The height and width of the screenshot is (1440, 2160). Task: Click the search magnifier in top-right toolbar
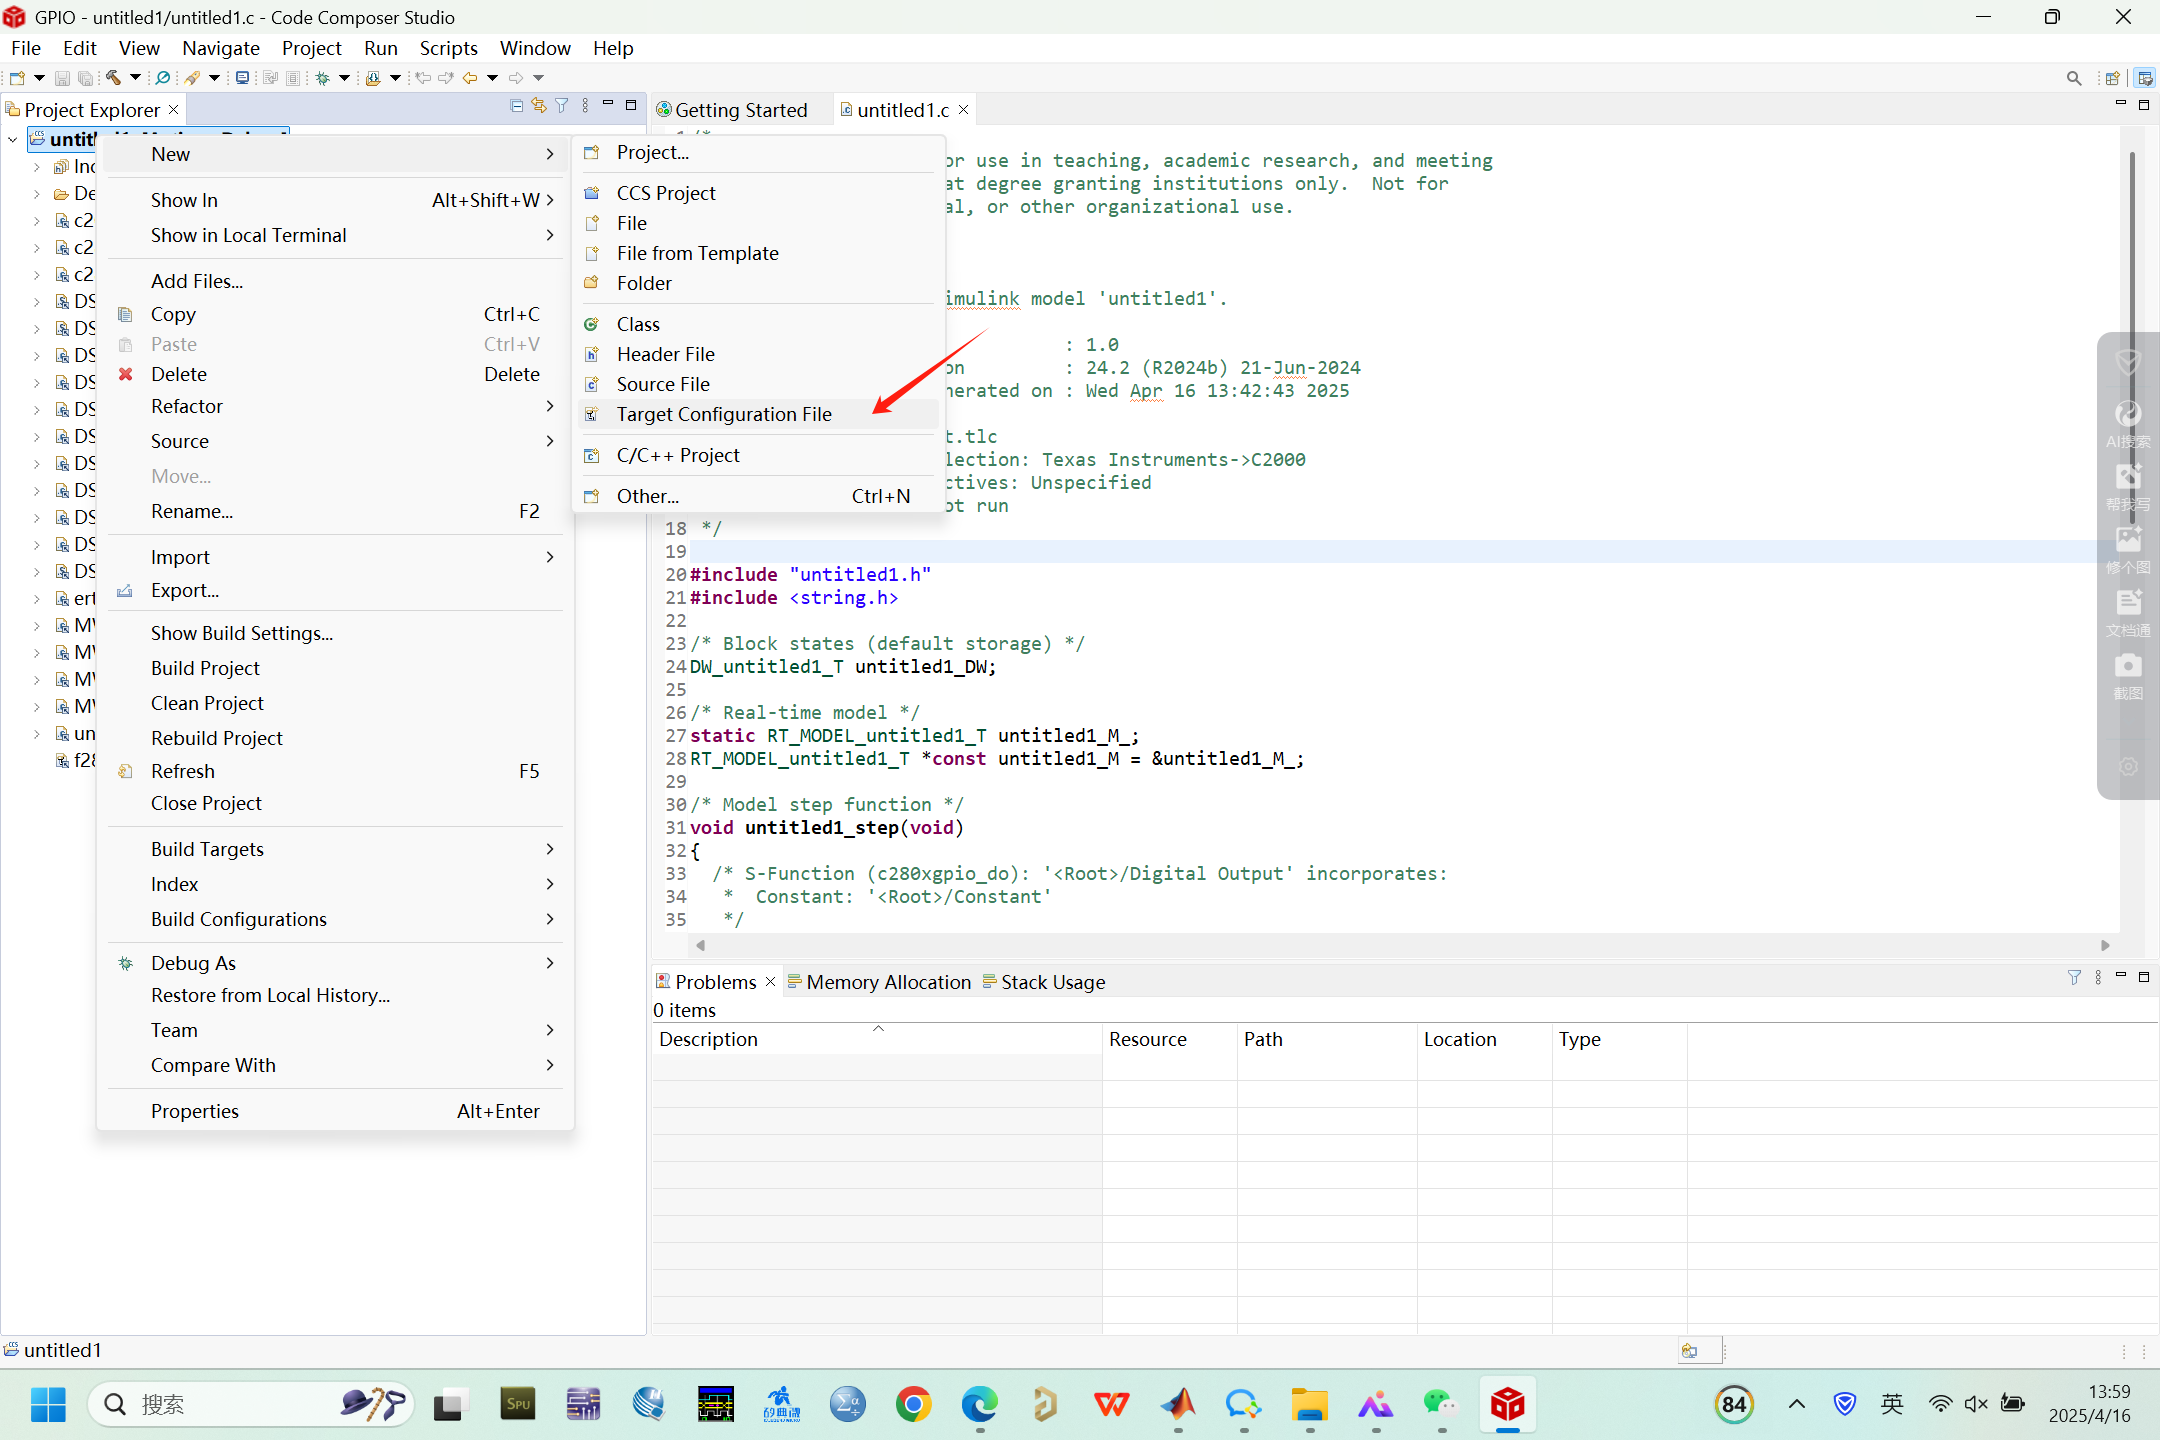(x=2073, y=78)
